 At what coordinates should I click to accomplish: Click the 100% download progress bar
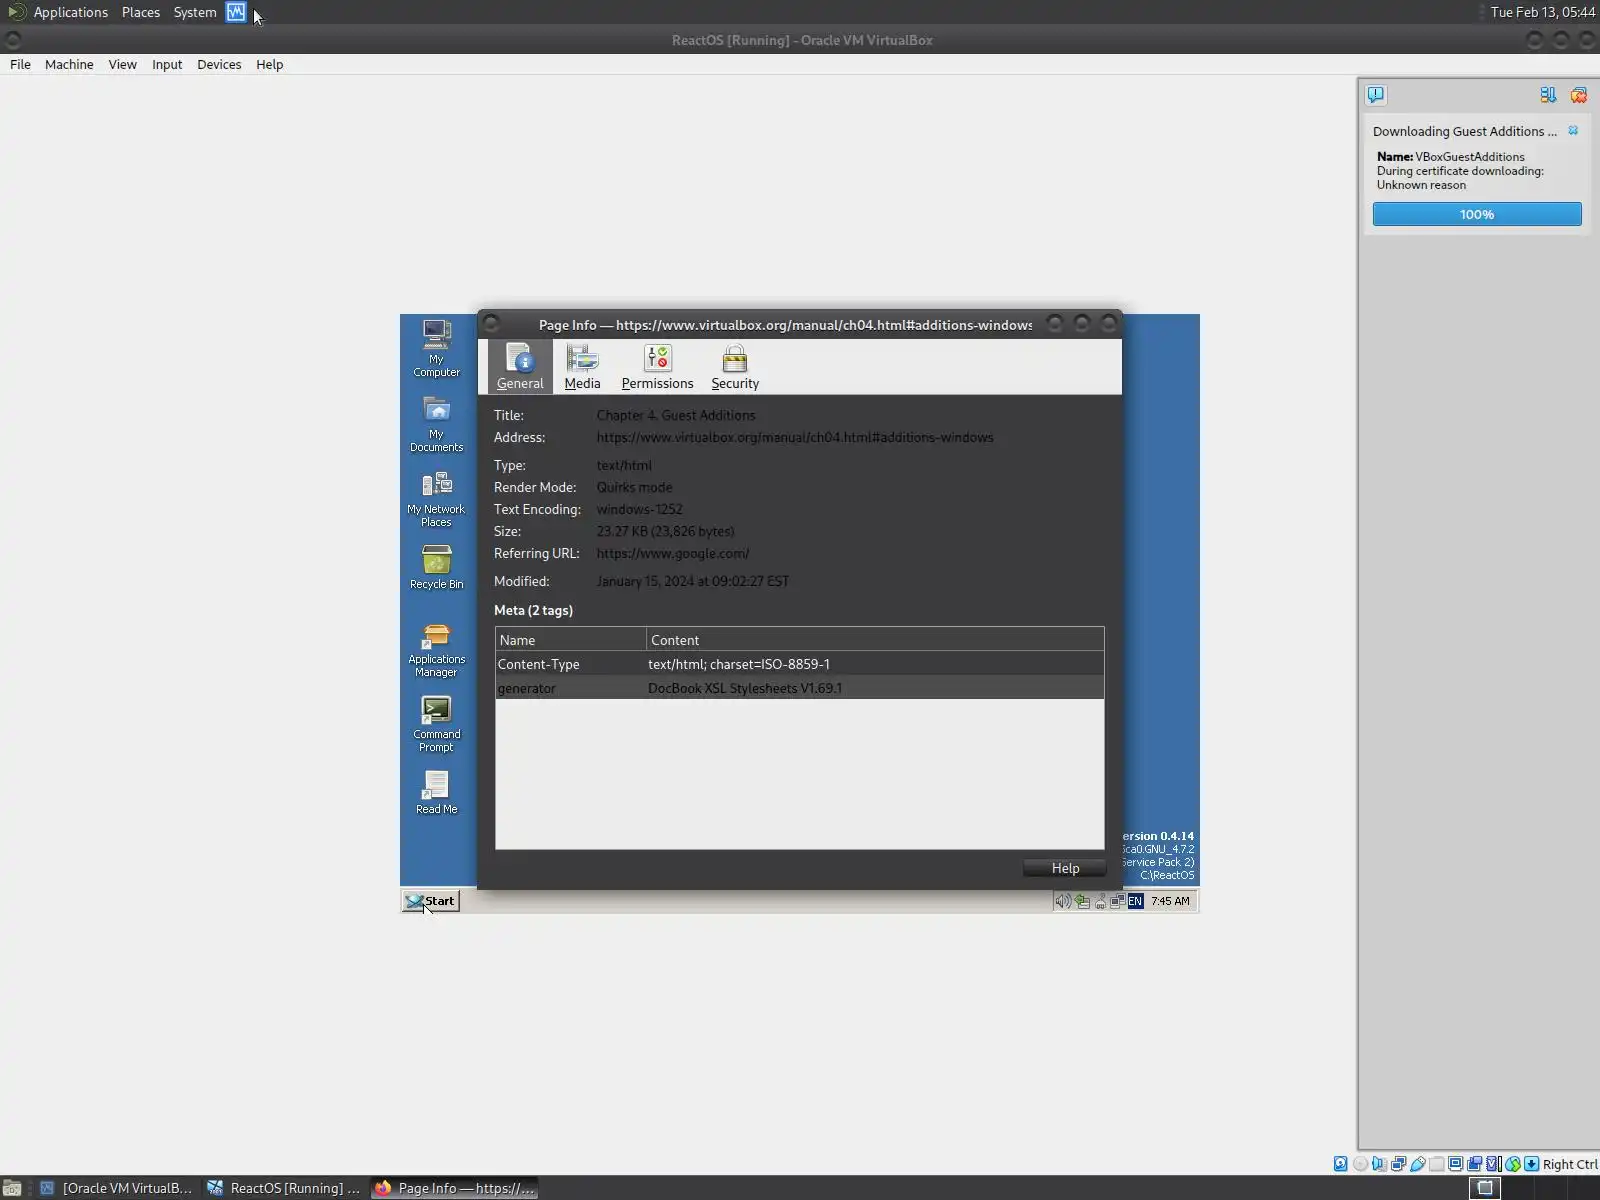pyautogui.click(x=1477, y=214)
